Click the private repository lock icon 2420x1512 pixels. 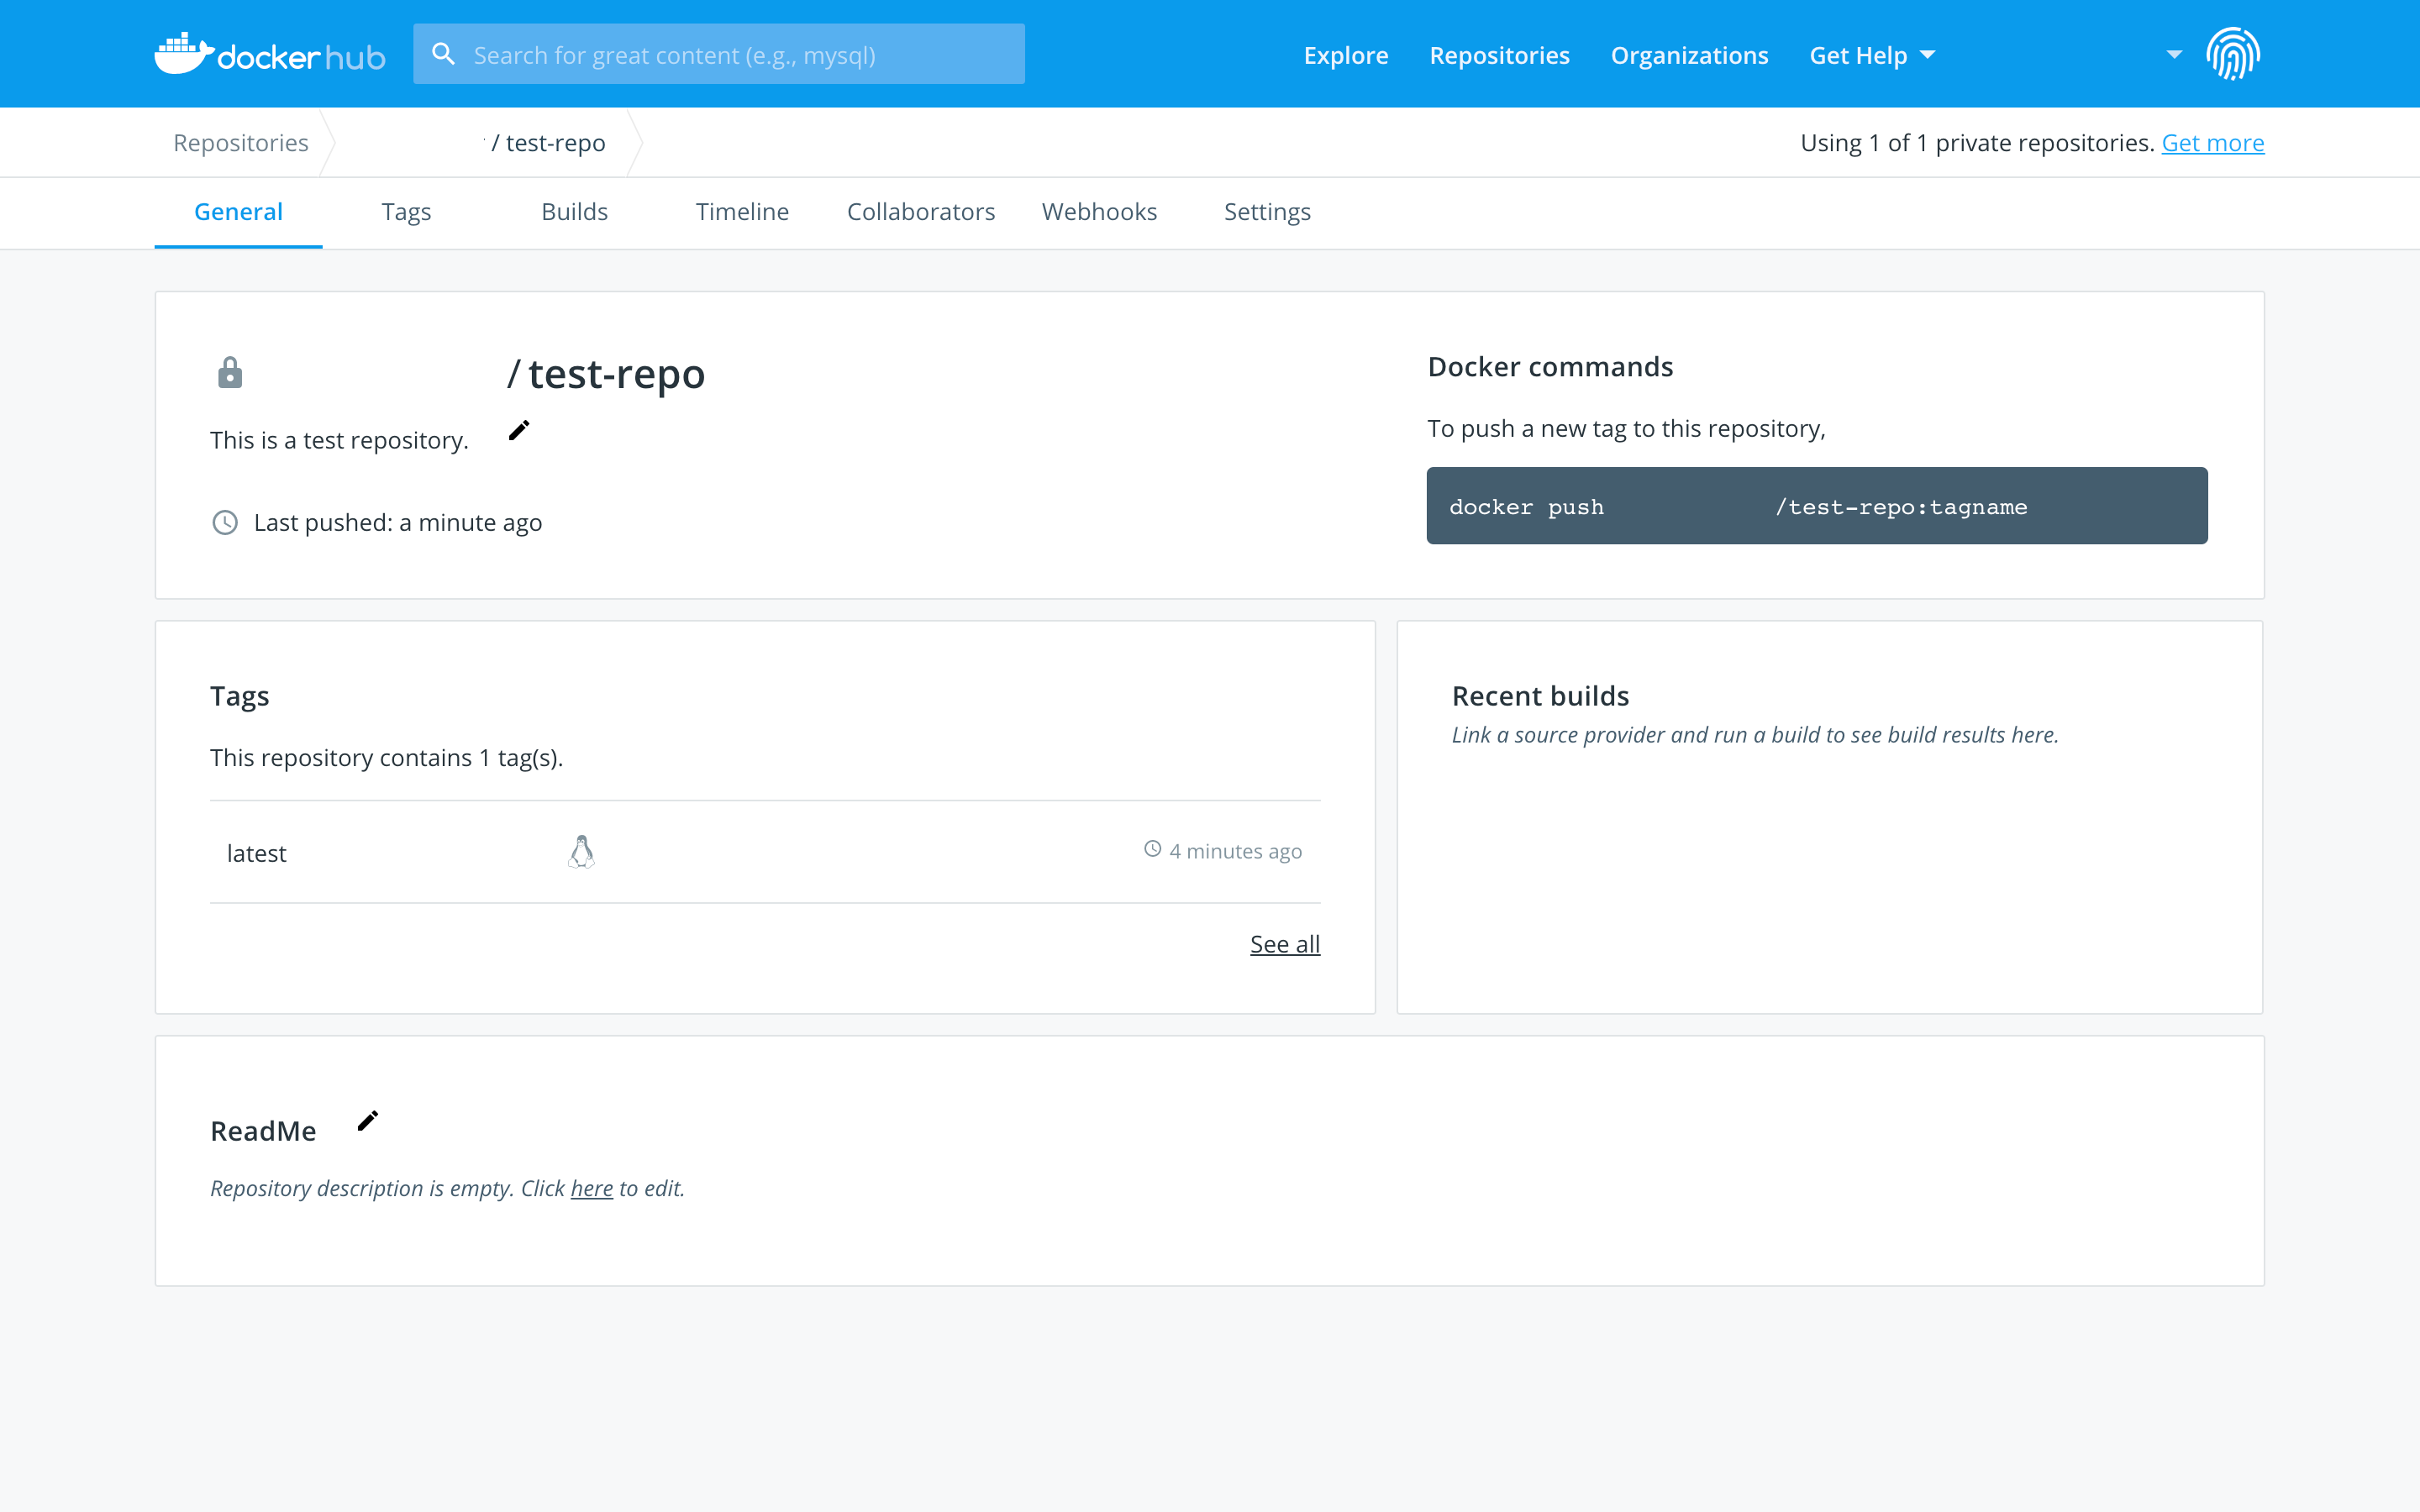click(x=230, y=372)
